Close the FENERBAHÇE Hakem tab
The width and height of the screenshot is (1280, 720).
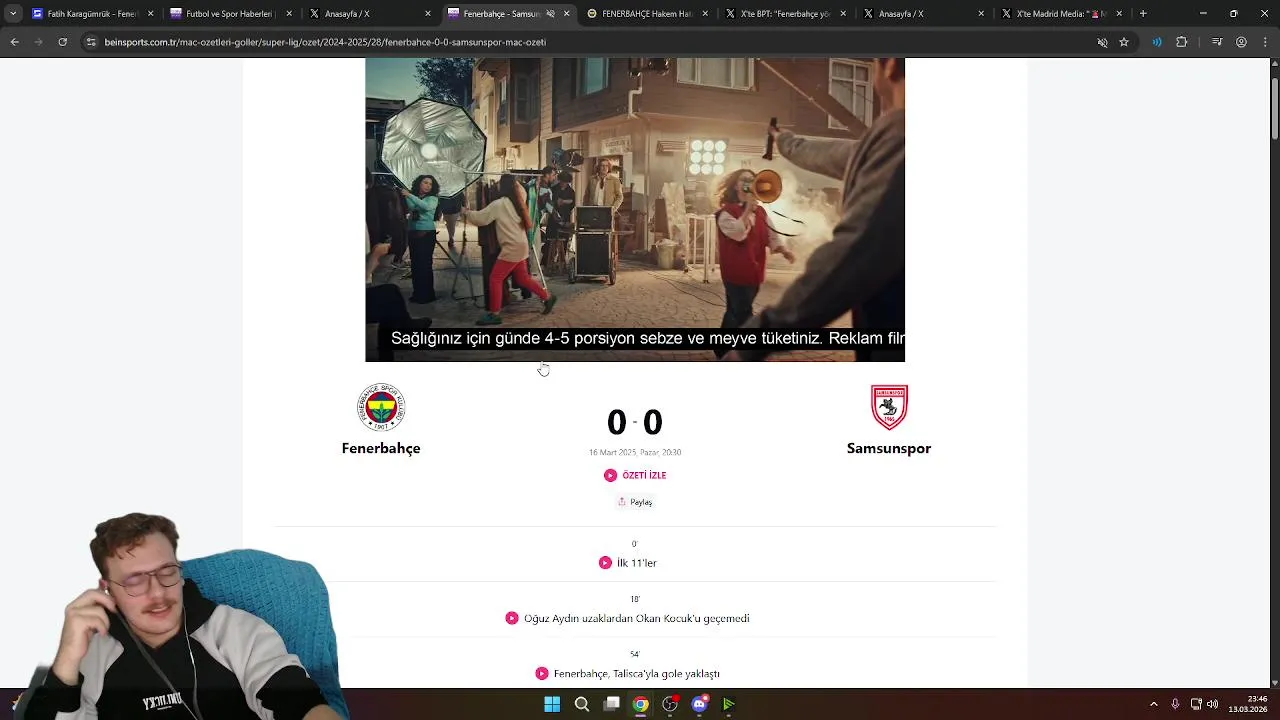pos(705,14)
